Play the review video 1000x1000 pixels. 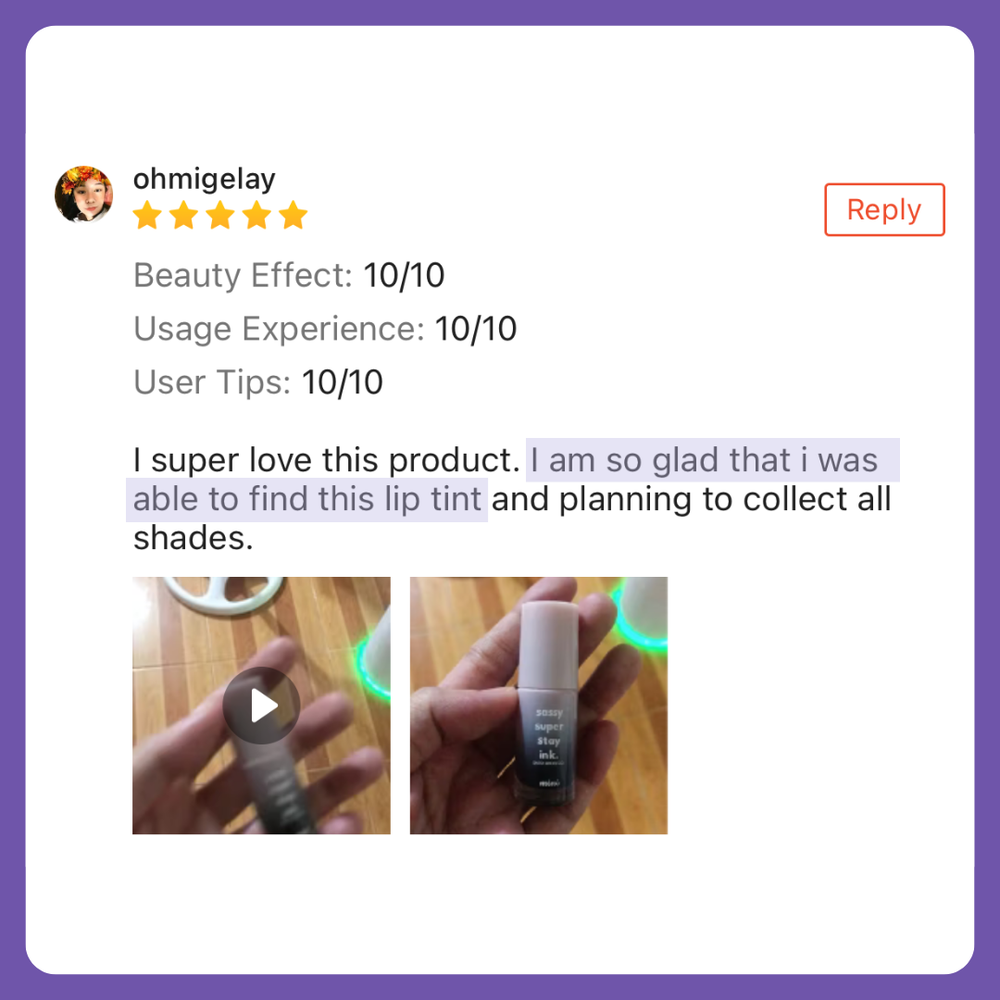tap(261, 705)
